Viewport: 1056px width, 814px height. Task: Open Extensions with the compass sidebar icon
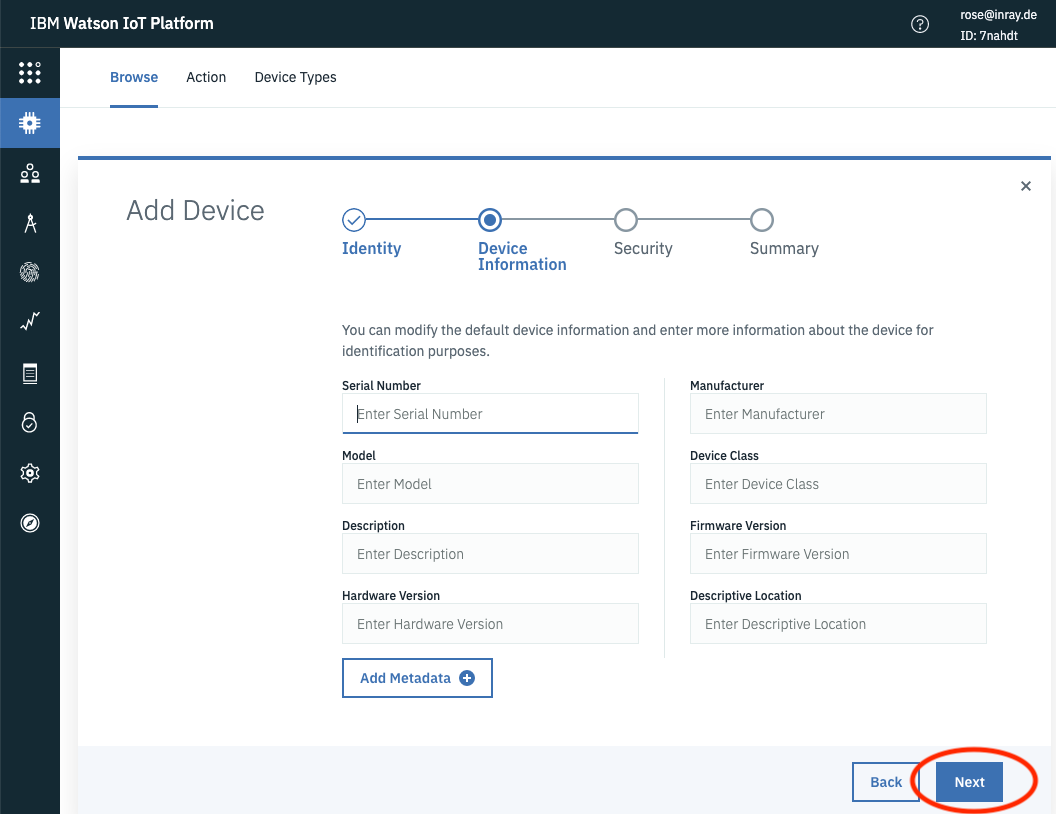(x=29, y=522)
